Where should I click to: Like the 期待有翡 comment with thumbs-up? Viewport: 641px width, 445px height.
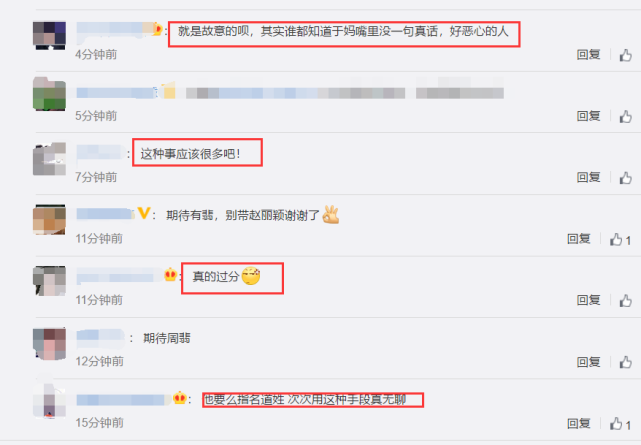point(620,239)
